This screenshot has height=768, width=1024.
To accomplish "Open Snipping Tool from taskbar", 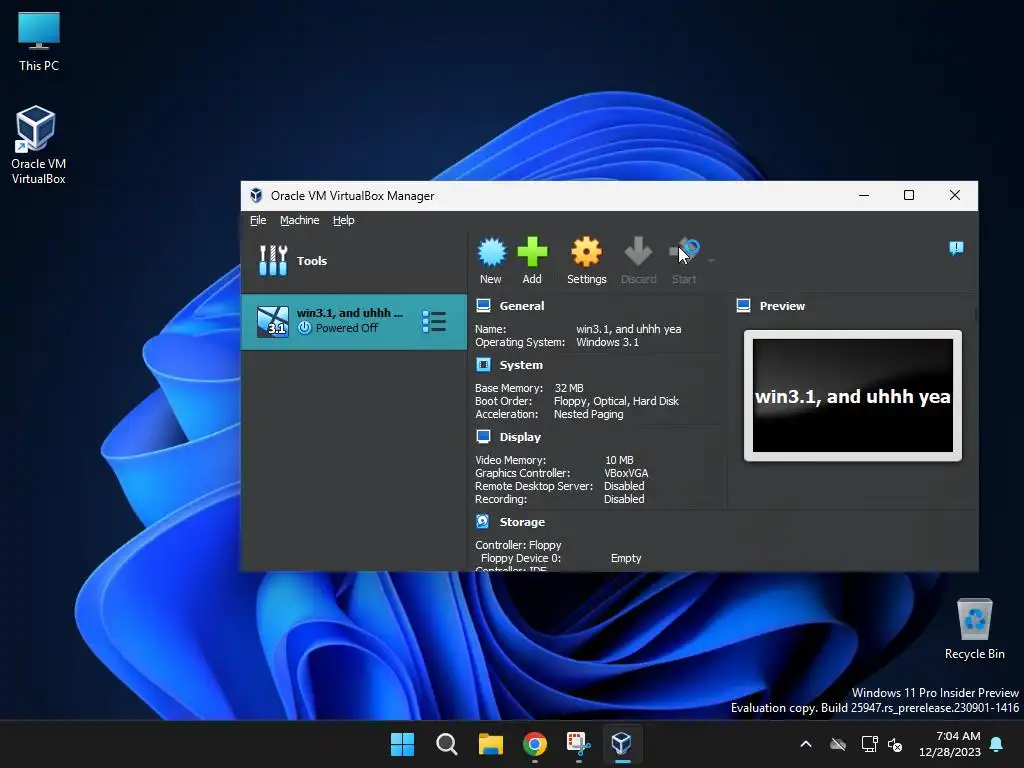I will coord(578,744).
